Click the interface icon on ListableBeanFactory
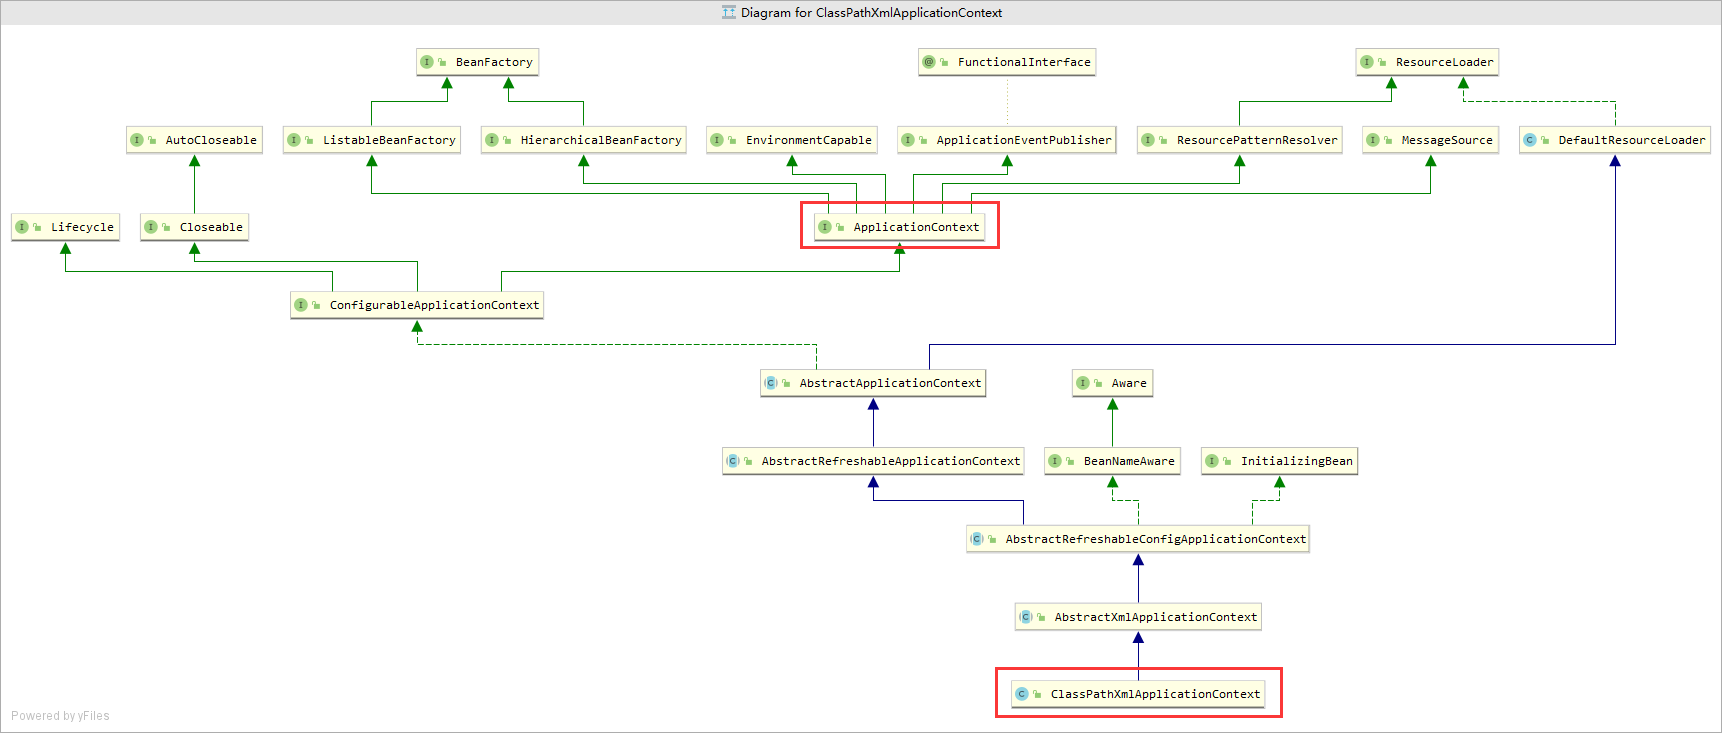 pos(294,140)
